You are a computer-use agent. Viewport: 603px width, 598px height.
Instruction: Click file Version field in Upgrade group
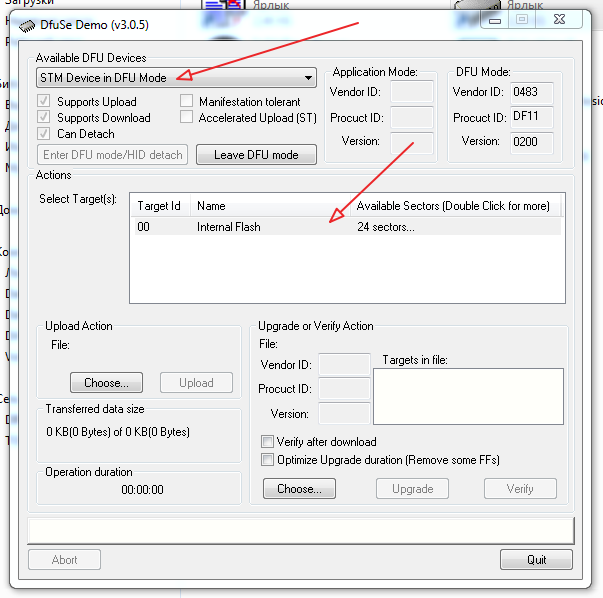click(344, 413)
